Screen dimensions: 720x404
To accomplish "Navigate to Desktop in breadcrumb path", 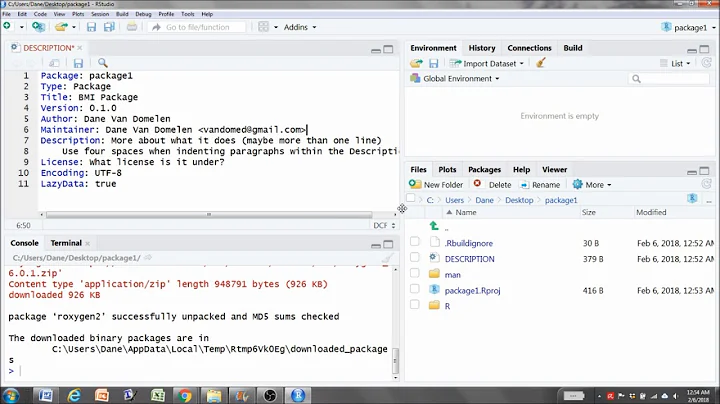I will [519, 200].
